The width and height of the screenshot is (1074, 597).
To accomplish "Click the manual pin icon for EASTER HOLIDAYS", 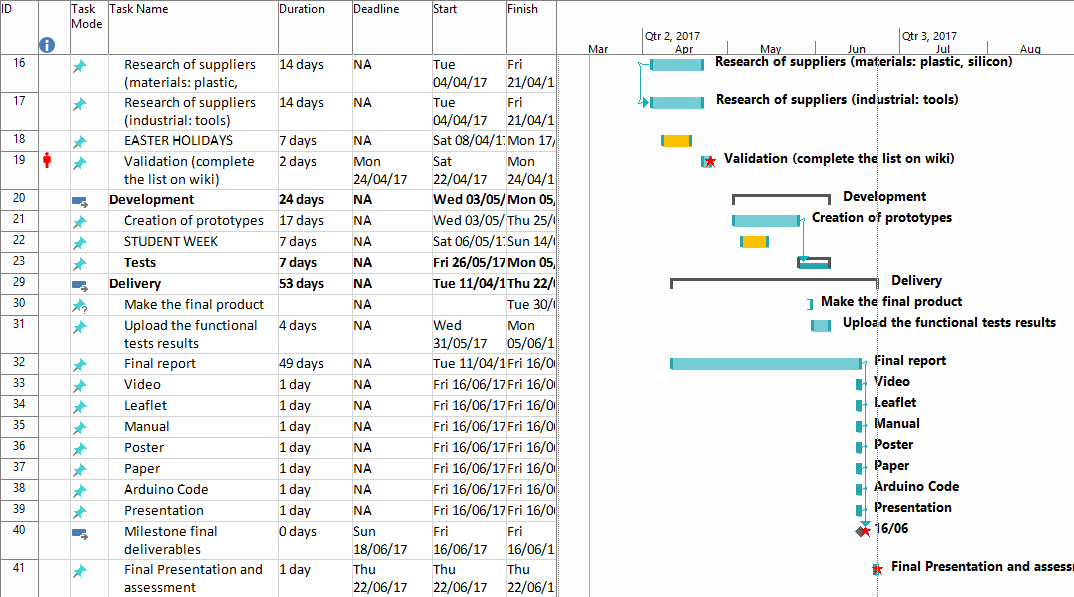I will click(80, 141).
